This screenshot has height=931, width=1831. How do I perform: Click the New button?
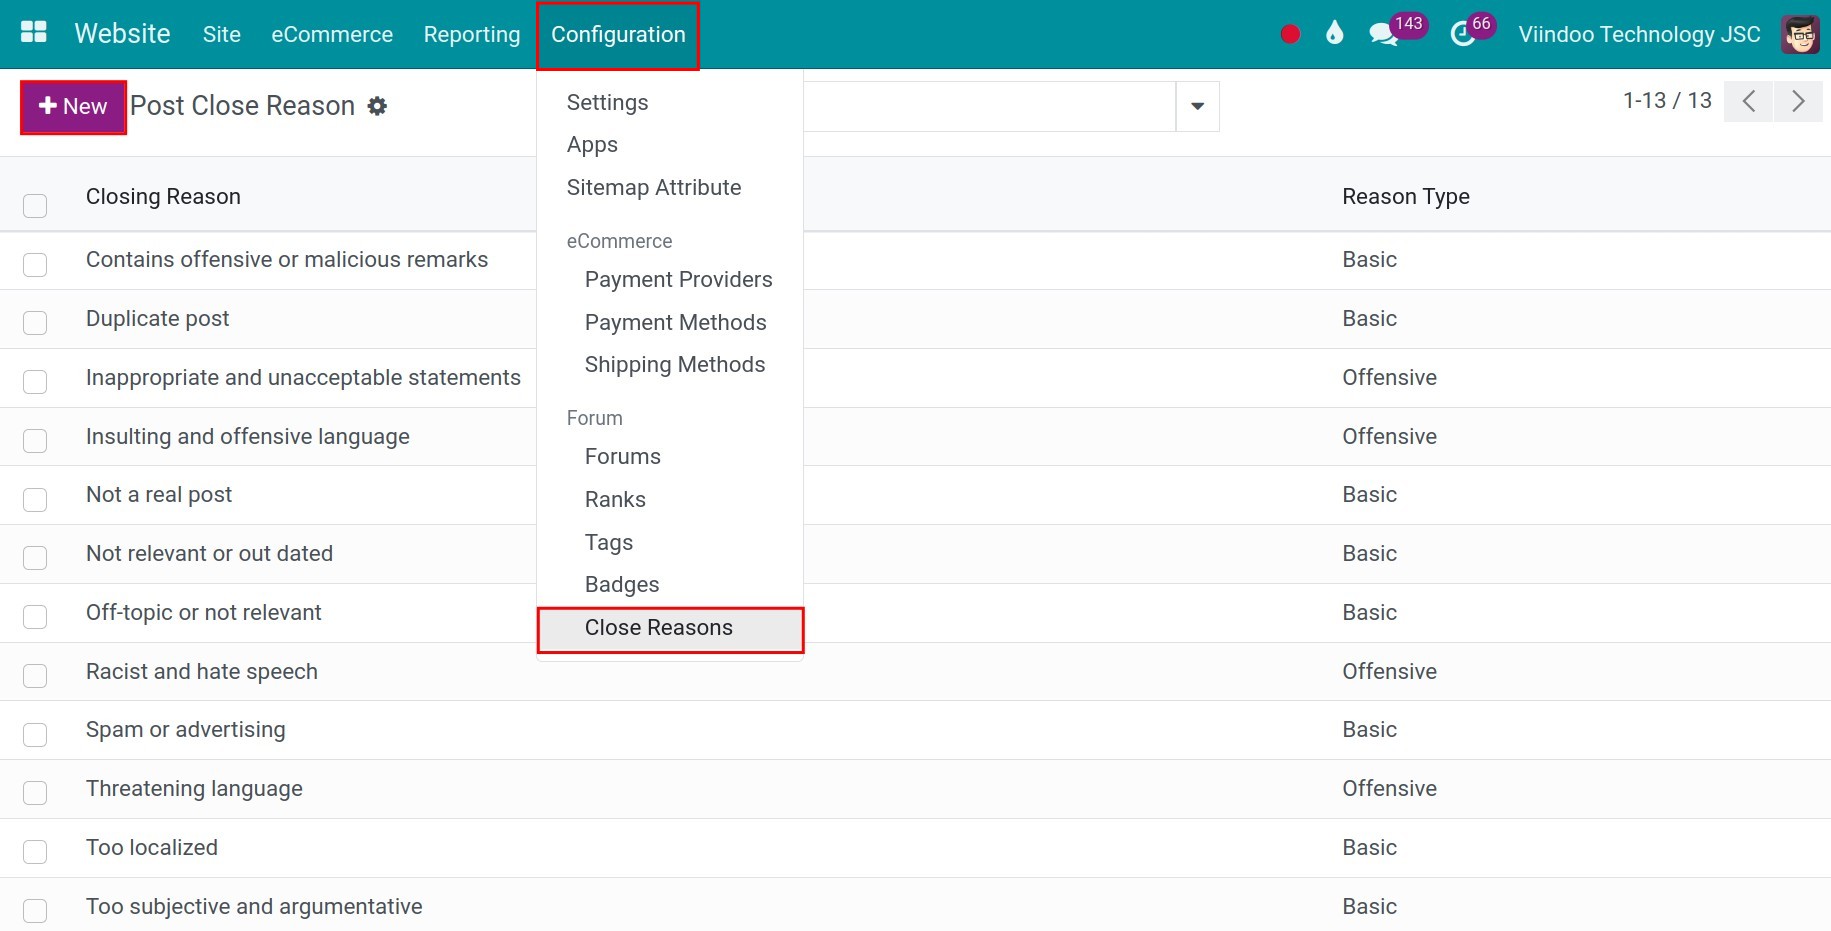[73, 107]
